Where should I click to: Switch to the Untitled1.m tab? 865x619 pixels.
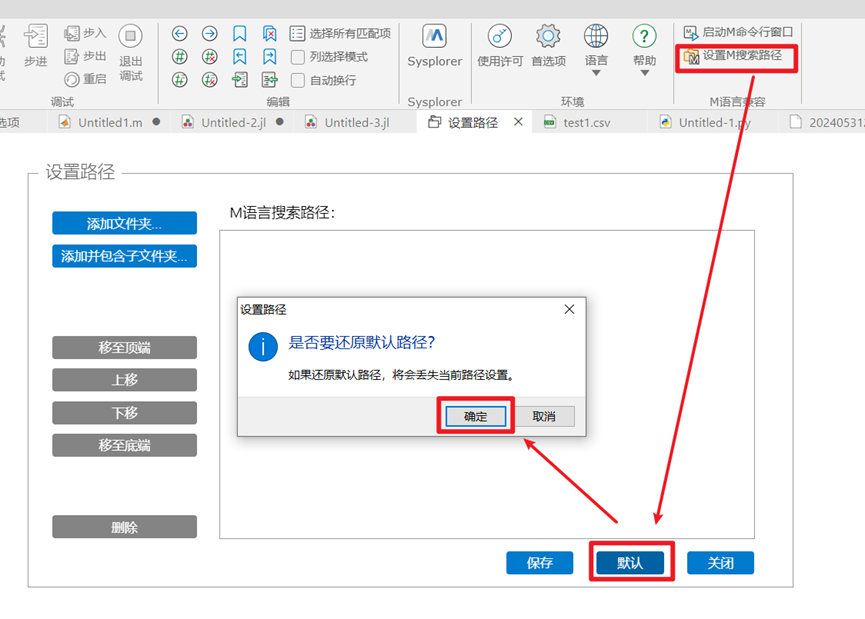109,122
